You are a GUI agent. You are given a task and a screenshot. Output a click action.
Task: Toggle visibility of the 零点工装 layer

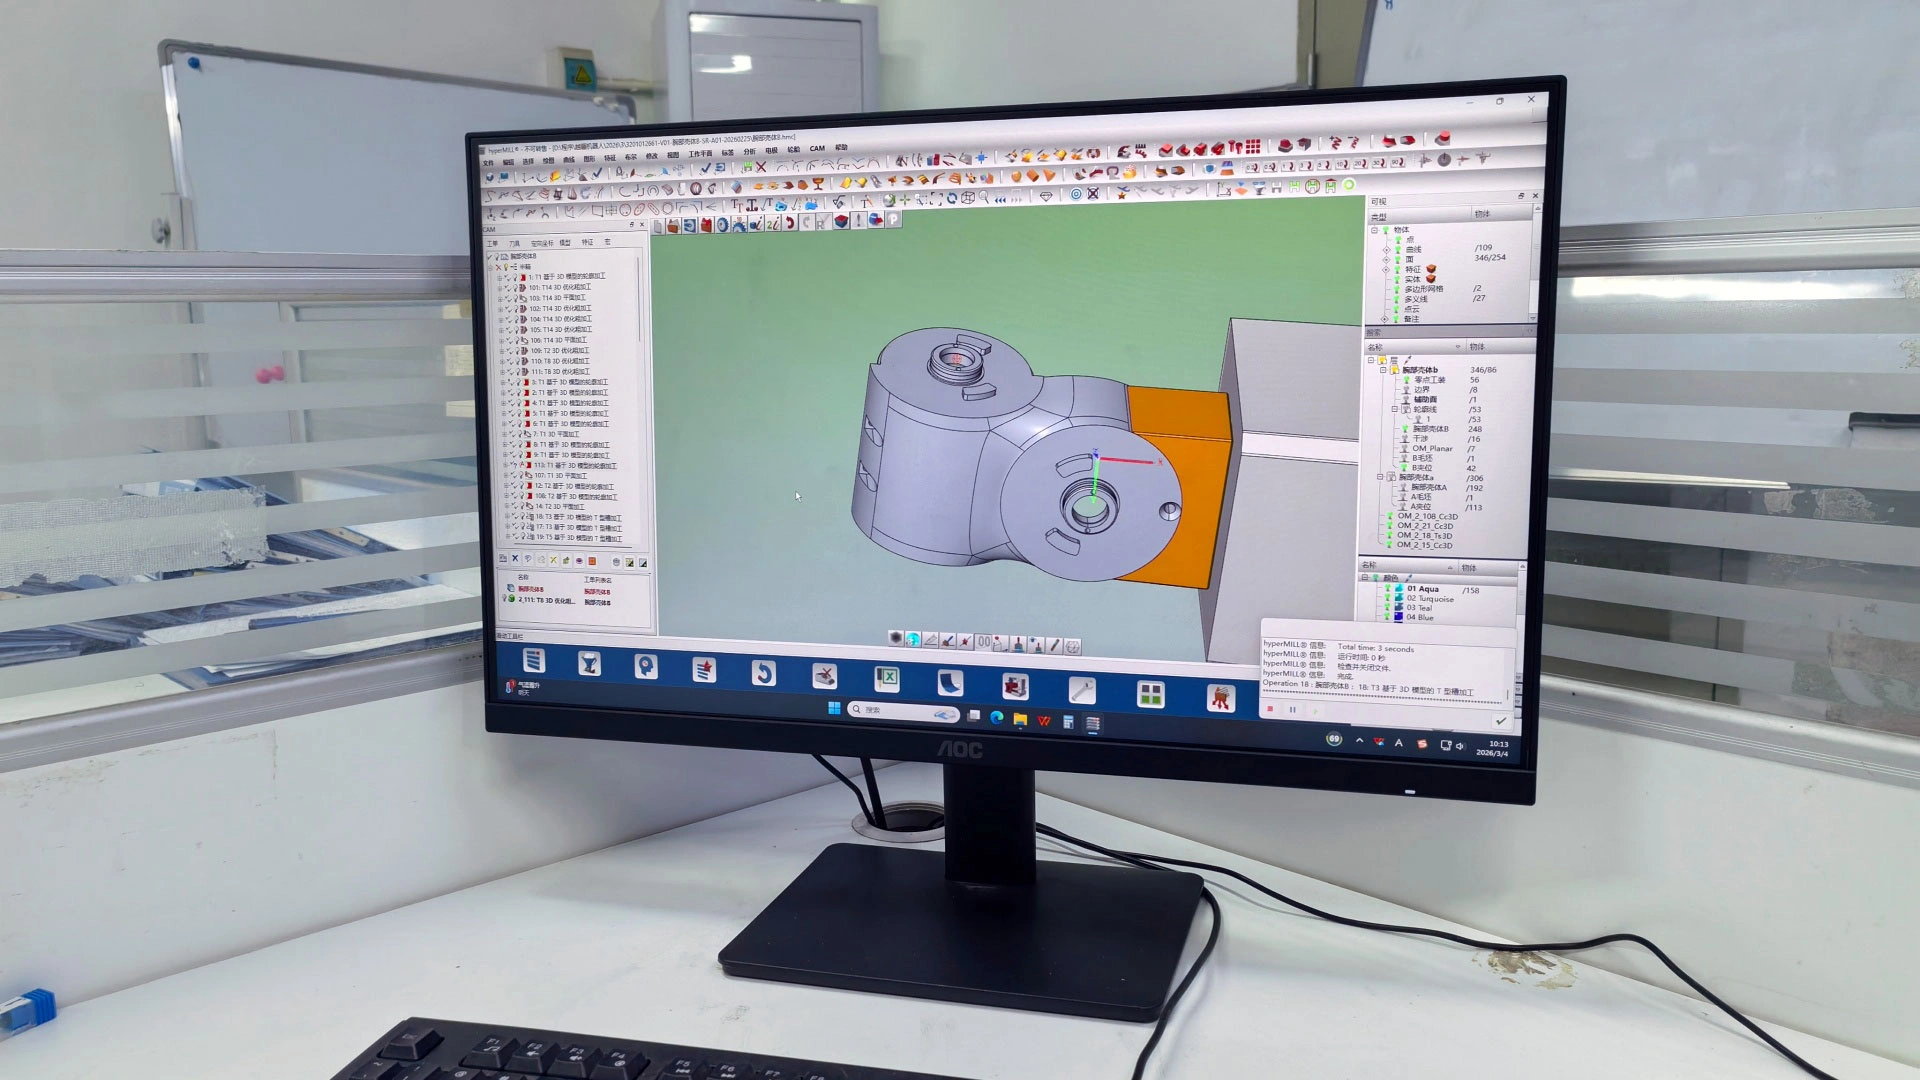pyautogui.click(x=1407, y=380)
